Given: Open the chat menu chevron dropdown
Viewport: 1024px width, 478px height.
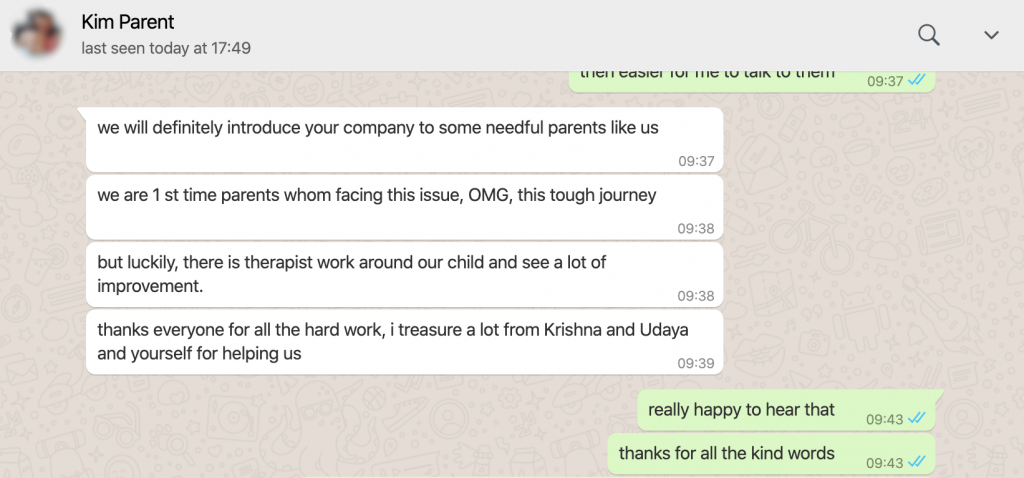Looking at the screenshot, I should tap(991, 35).
